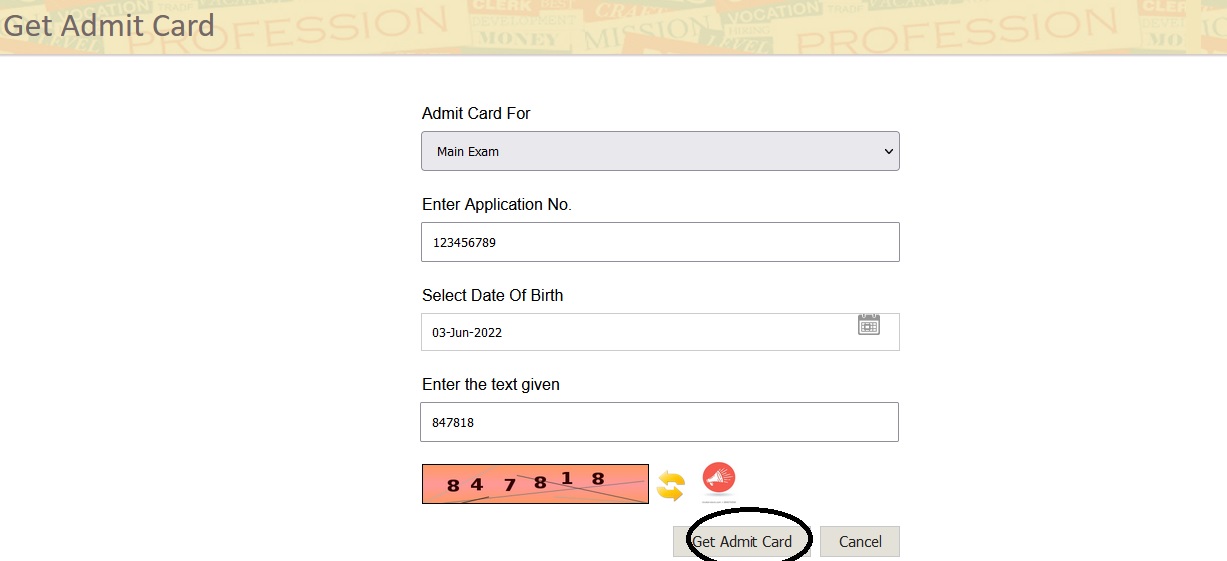Screen dimensions: 1227x561
Task: Click the Admit Card For label
Action: [476, 113]
